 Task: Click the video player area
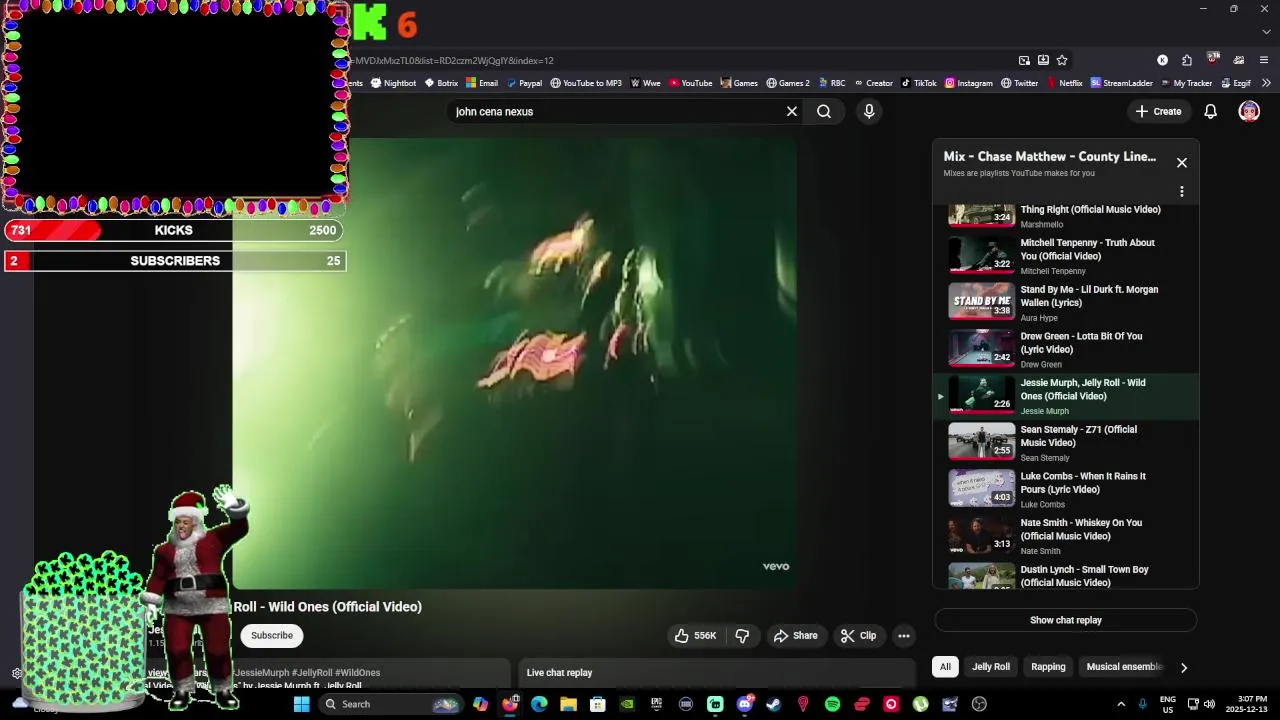point(515,364)
